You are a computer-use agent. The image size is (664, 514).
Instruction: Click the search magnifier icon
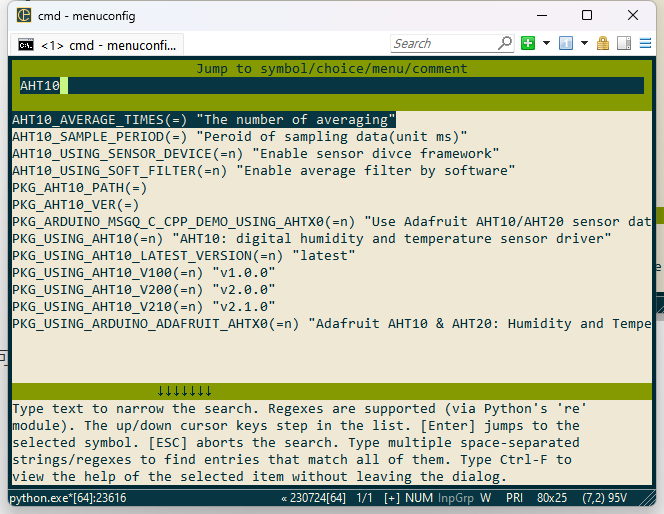tap(505, 43)
